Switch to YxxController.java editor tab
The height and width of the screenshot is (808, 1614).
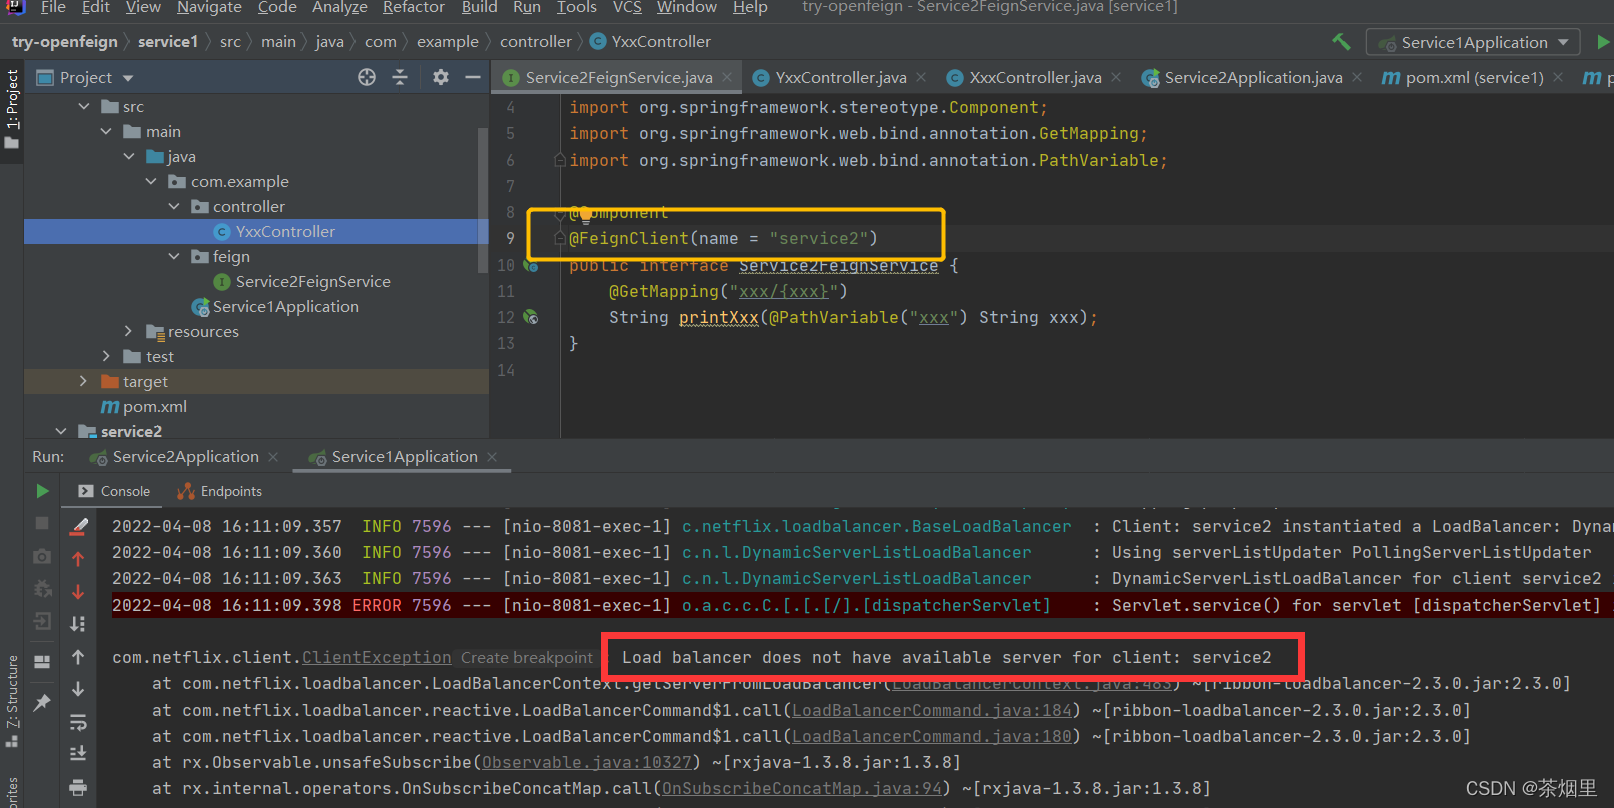tap(840, 77)
